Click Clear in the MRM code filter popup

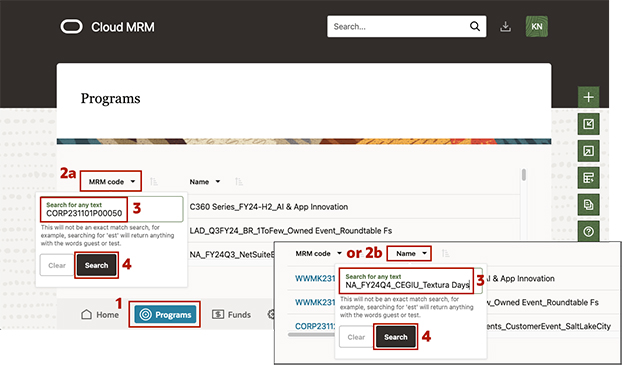click(57, 265)
